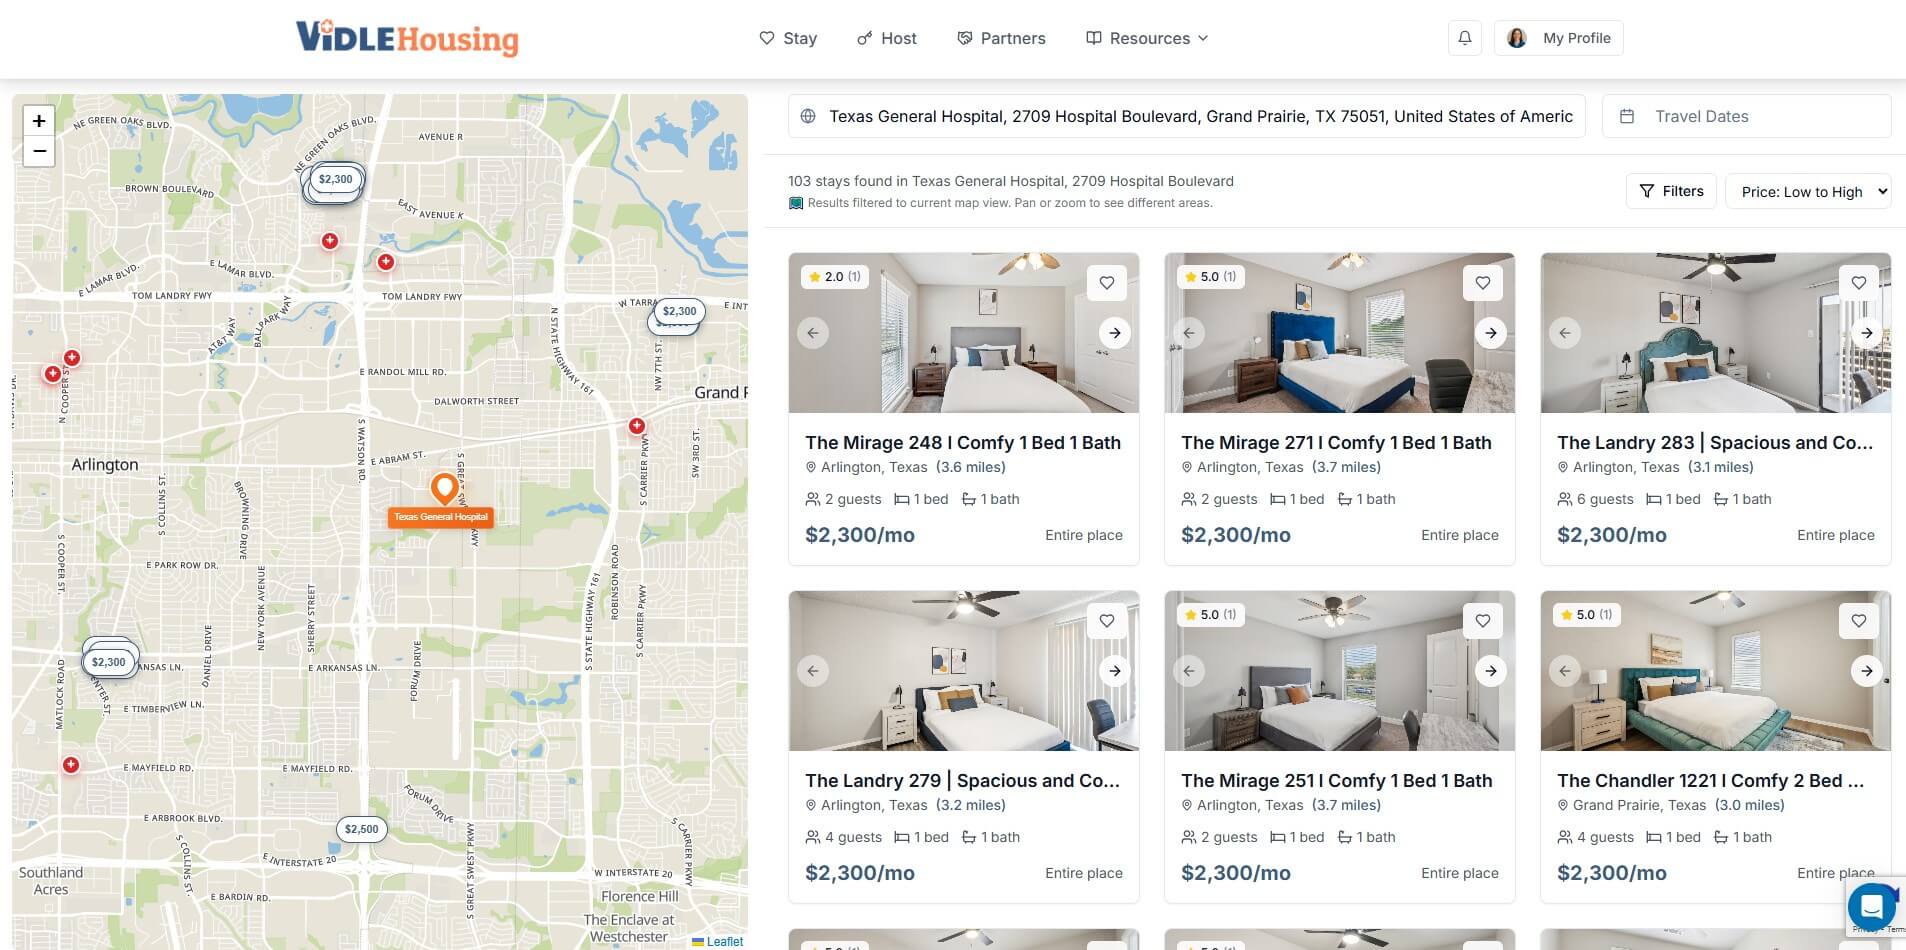The width and height of the screenshot is (1906, 950).
Task: Show next photo of Mirage 248
Action: click(1114, 333)
